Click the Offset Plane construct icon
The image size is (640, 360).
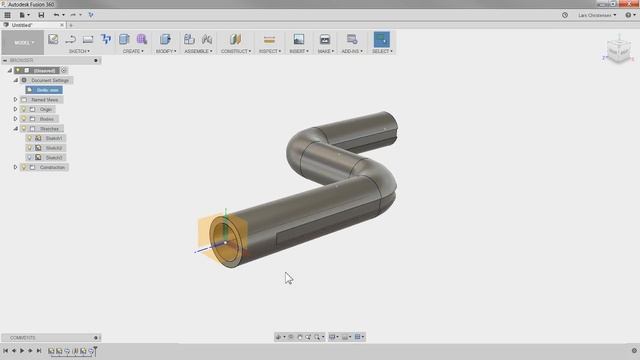pyautogui.click(x=235, y=39)
